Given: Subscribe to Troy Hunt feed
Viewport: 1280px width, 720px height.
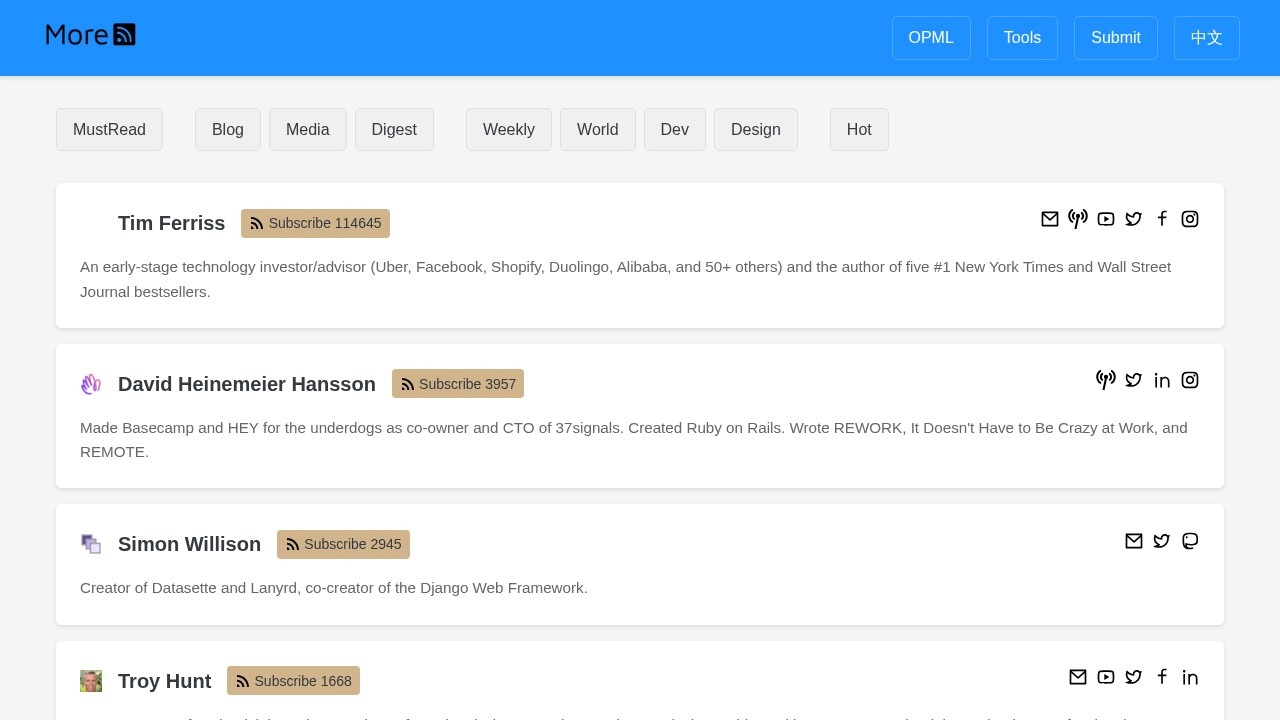Looking at the screenshot, I should 293,681.
